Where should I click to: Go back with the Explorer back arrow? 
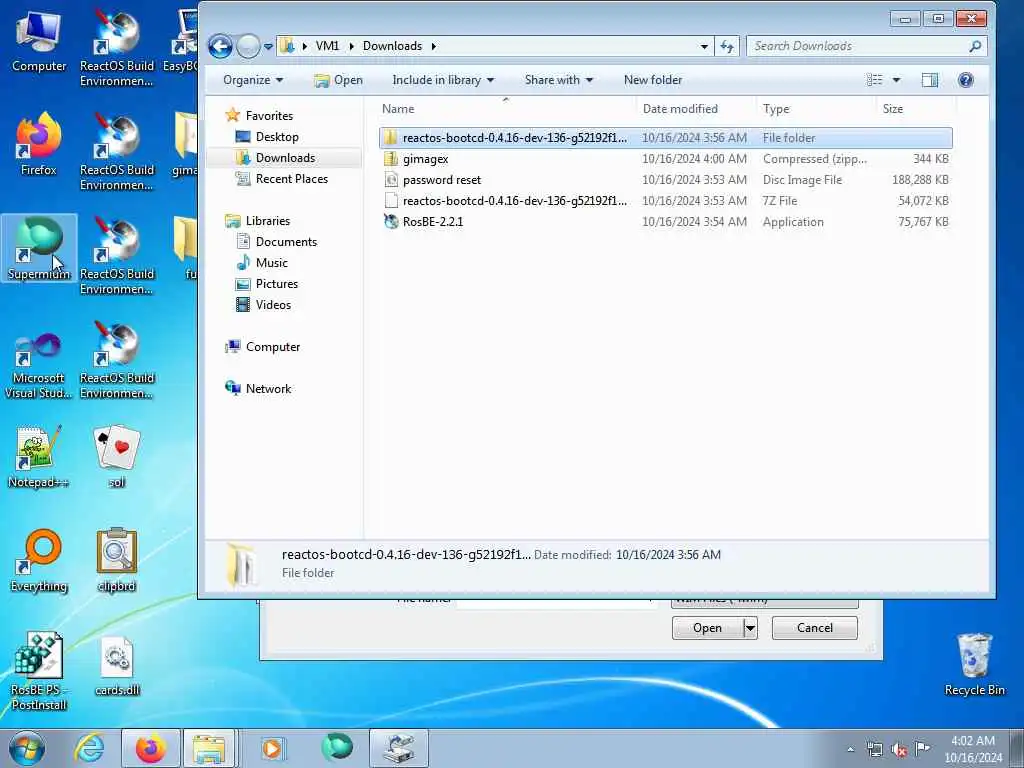220,46
